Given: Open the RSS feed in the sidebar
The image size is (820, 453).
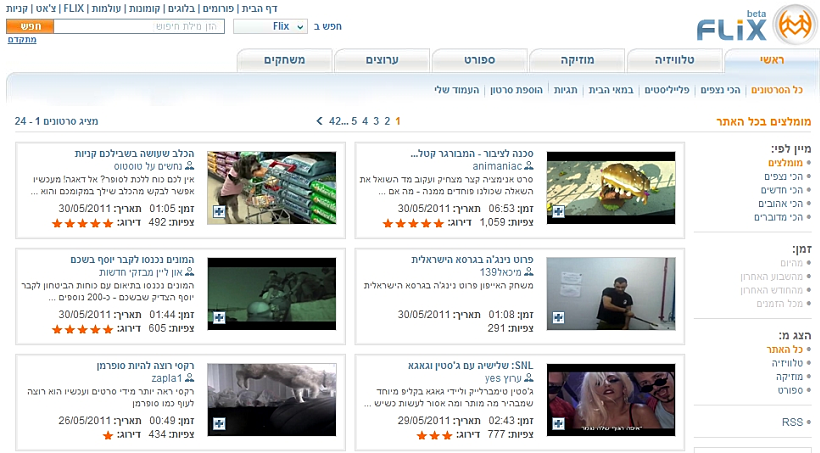Looking at the screenshot, I should coord(792,422).
